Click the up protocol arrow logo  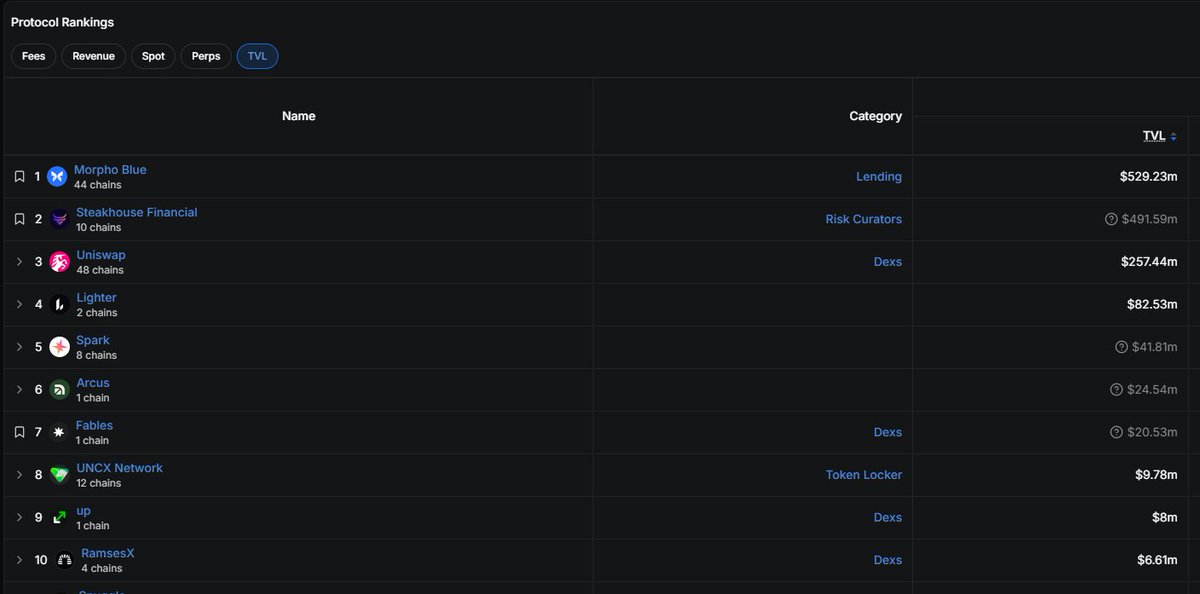[x=59, y=517]
